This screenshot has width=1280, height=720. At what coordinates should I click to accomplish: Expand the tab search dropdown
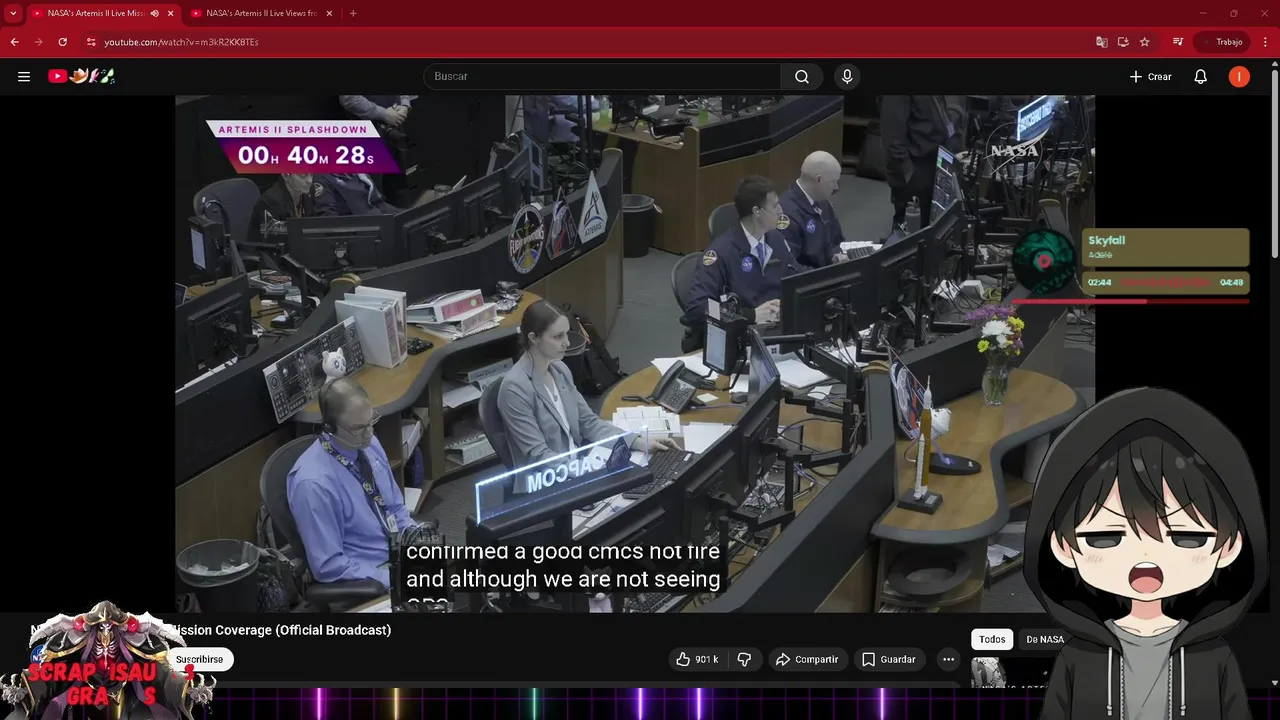pos(13,13)
